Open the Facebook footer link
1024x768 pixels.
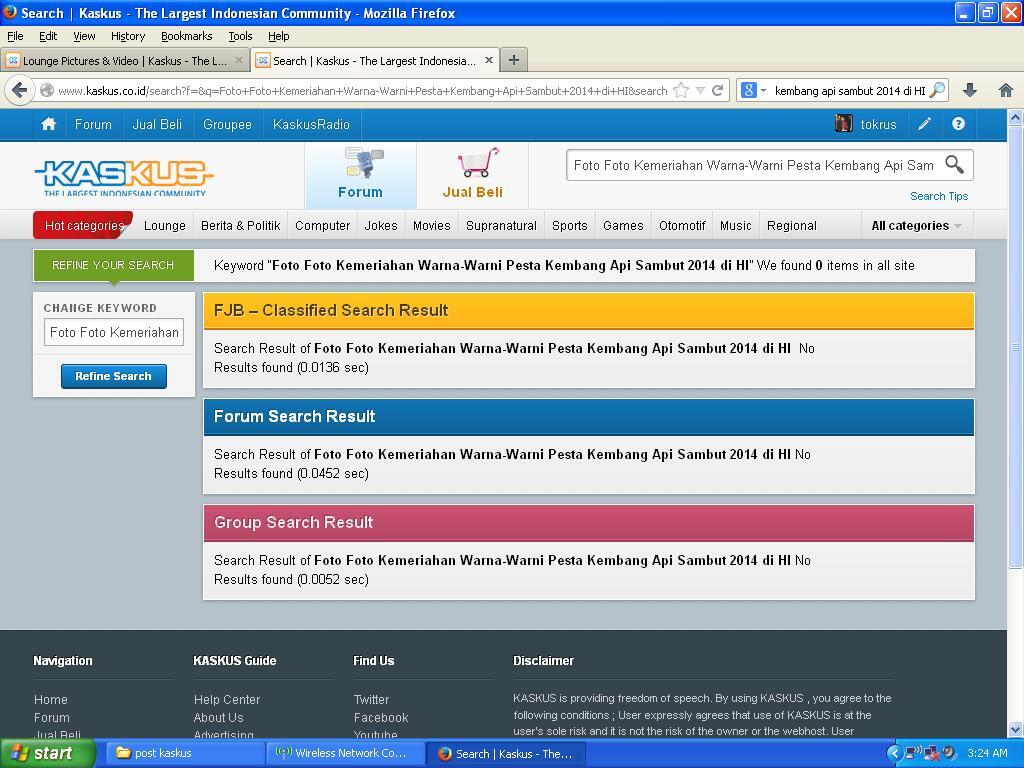pyautogui.click(x=381, y=717)
